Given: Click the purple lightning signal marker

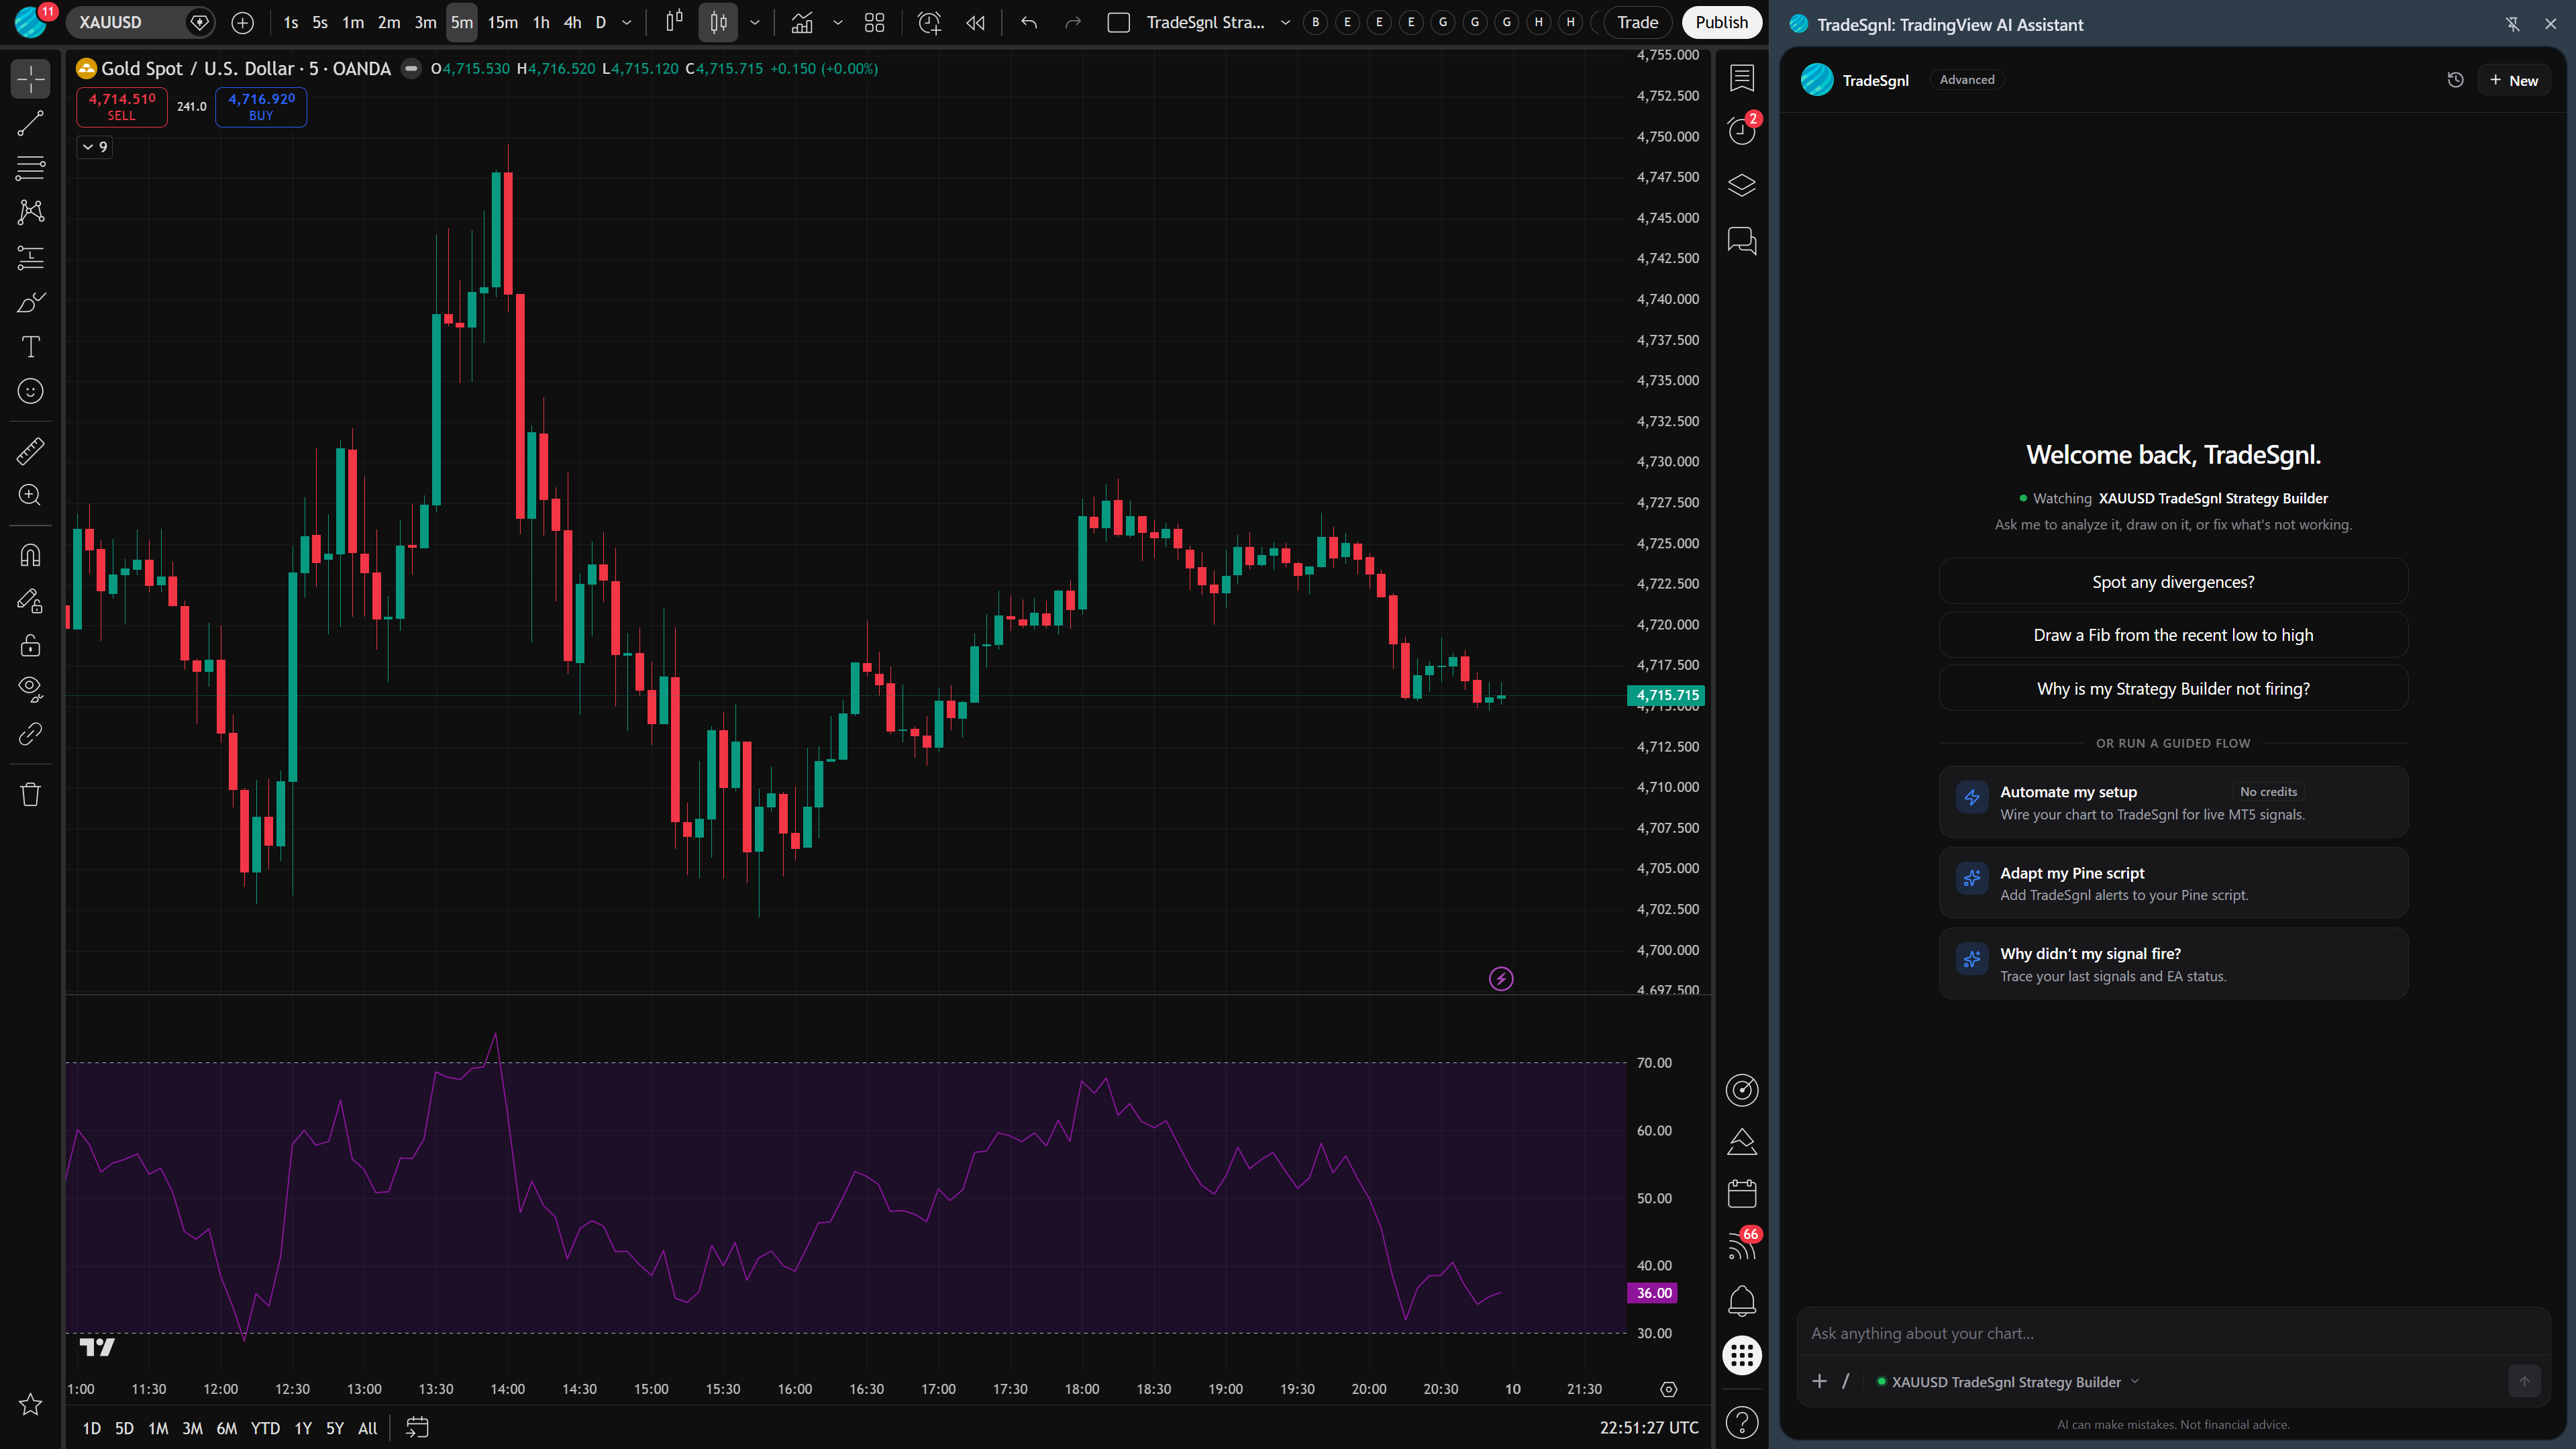Looking at the screenshot, I should pyautogui.click(x=1501, y=979).
